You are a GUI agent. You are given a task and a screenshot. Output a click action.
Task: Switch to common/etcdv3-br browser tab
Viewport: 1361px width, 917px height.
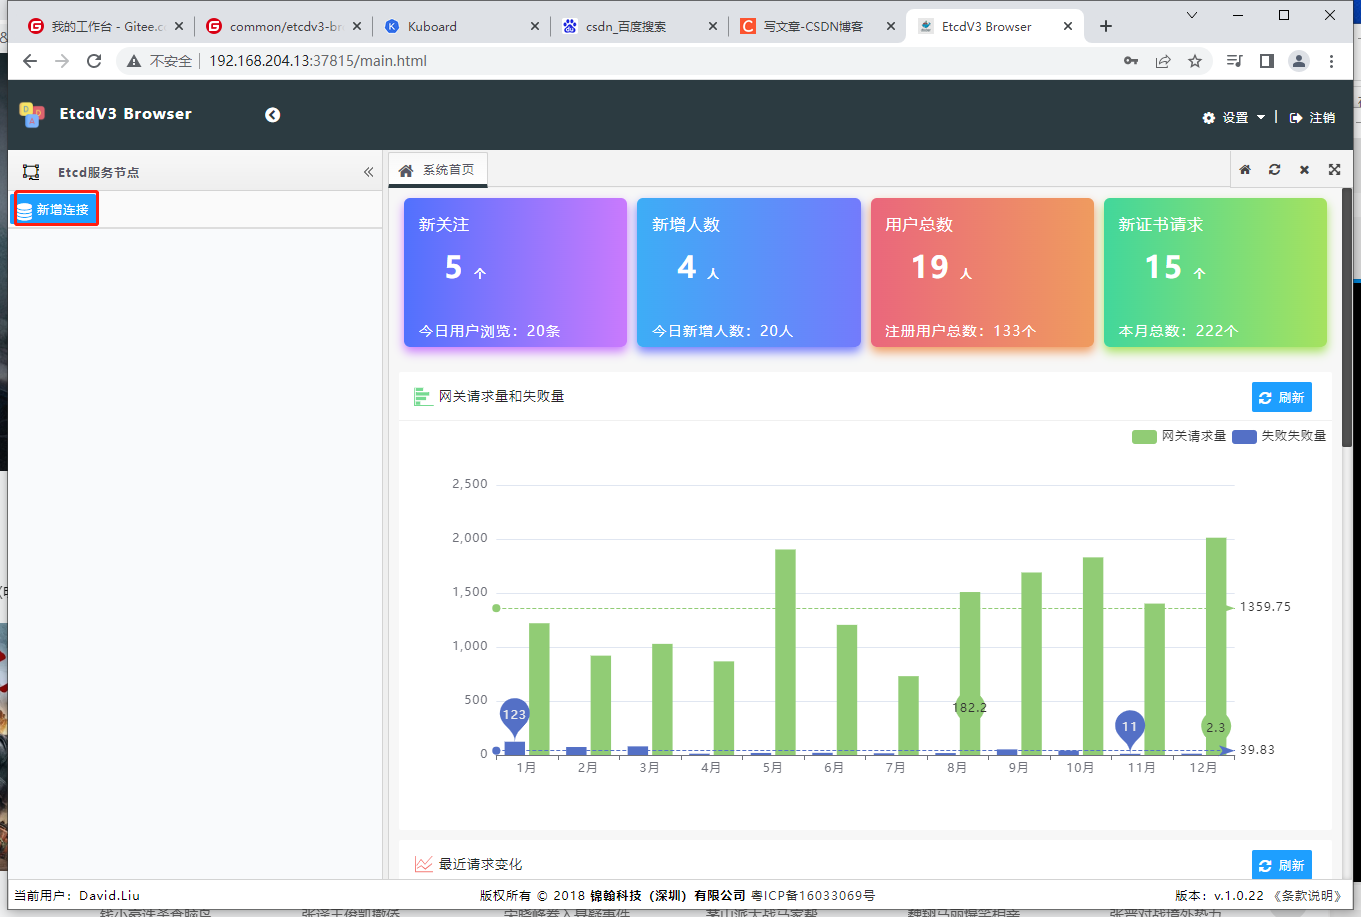click(x=282, y=26)
